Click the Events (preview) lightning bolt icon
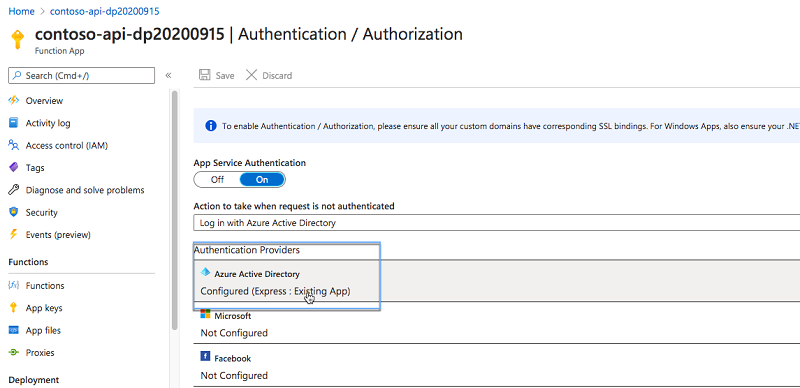The width and height of the screenshot is (800, 388). point(13,235)
